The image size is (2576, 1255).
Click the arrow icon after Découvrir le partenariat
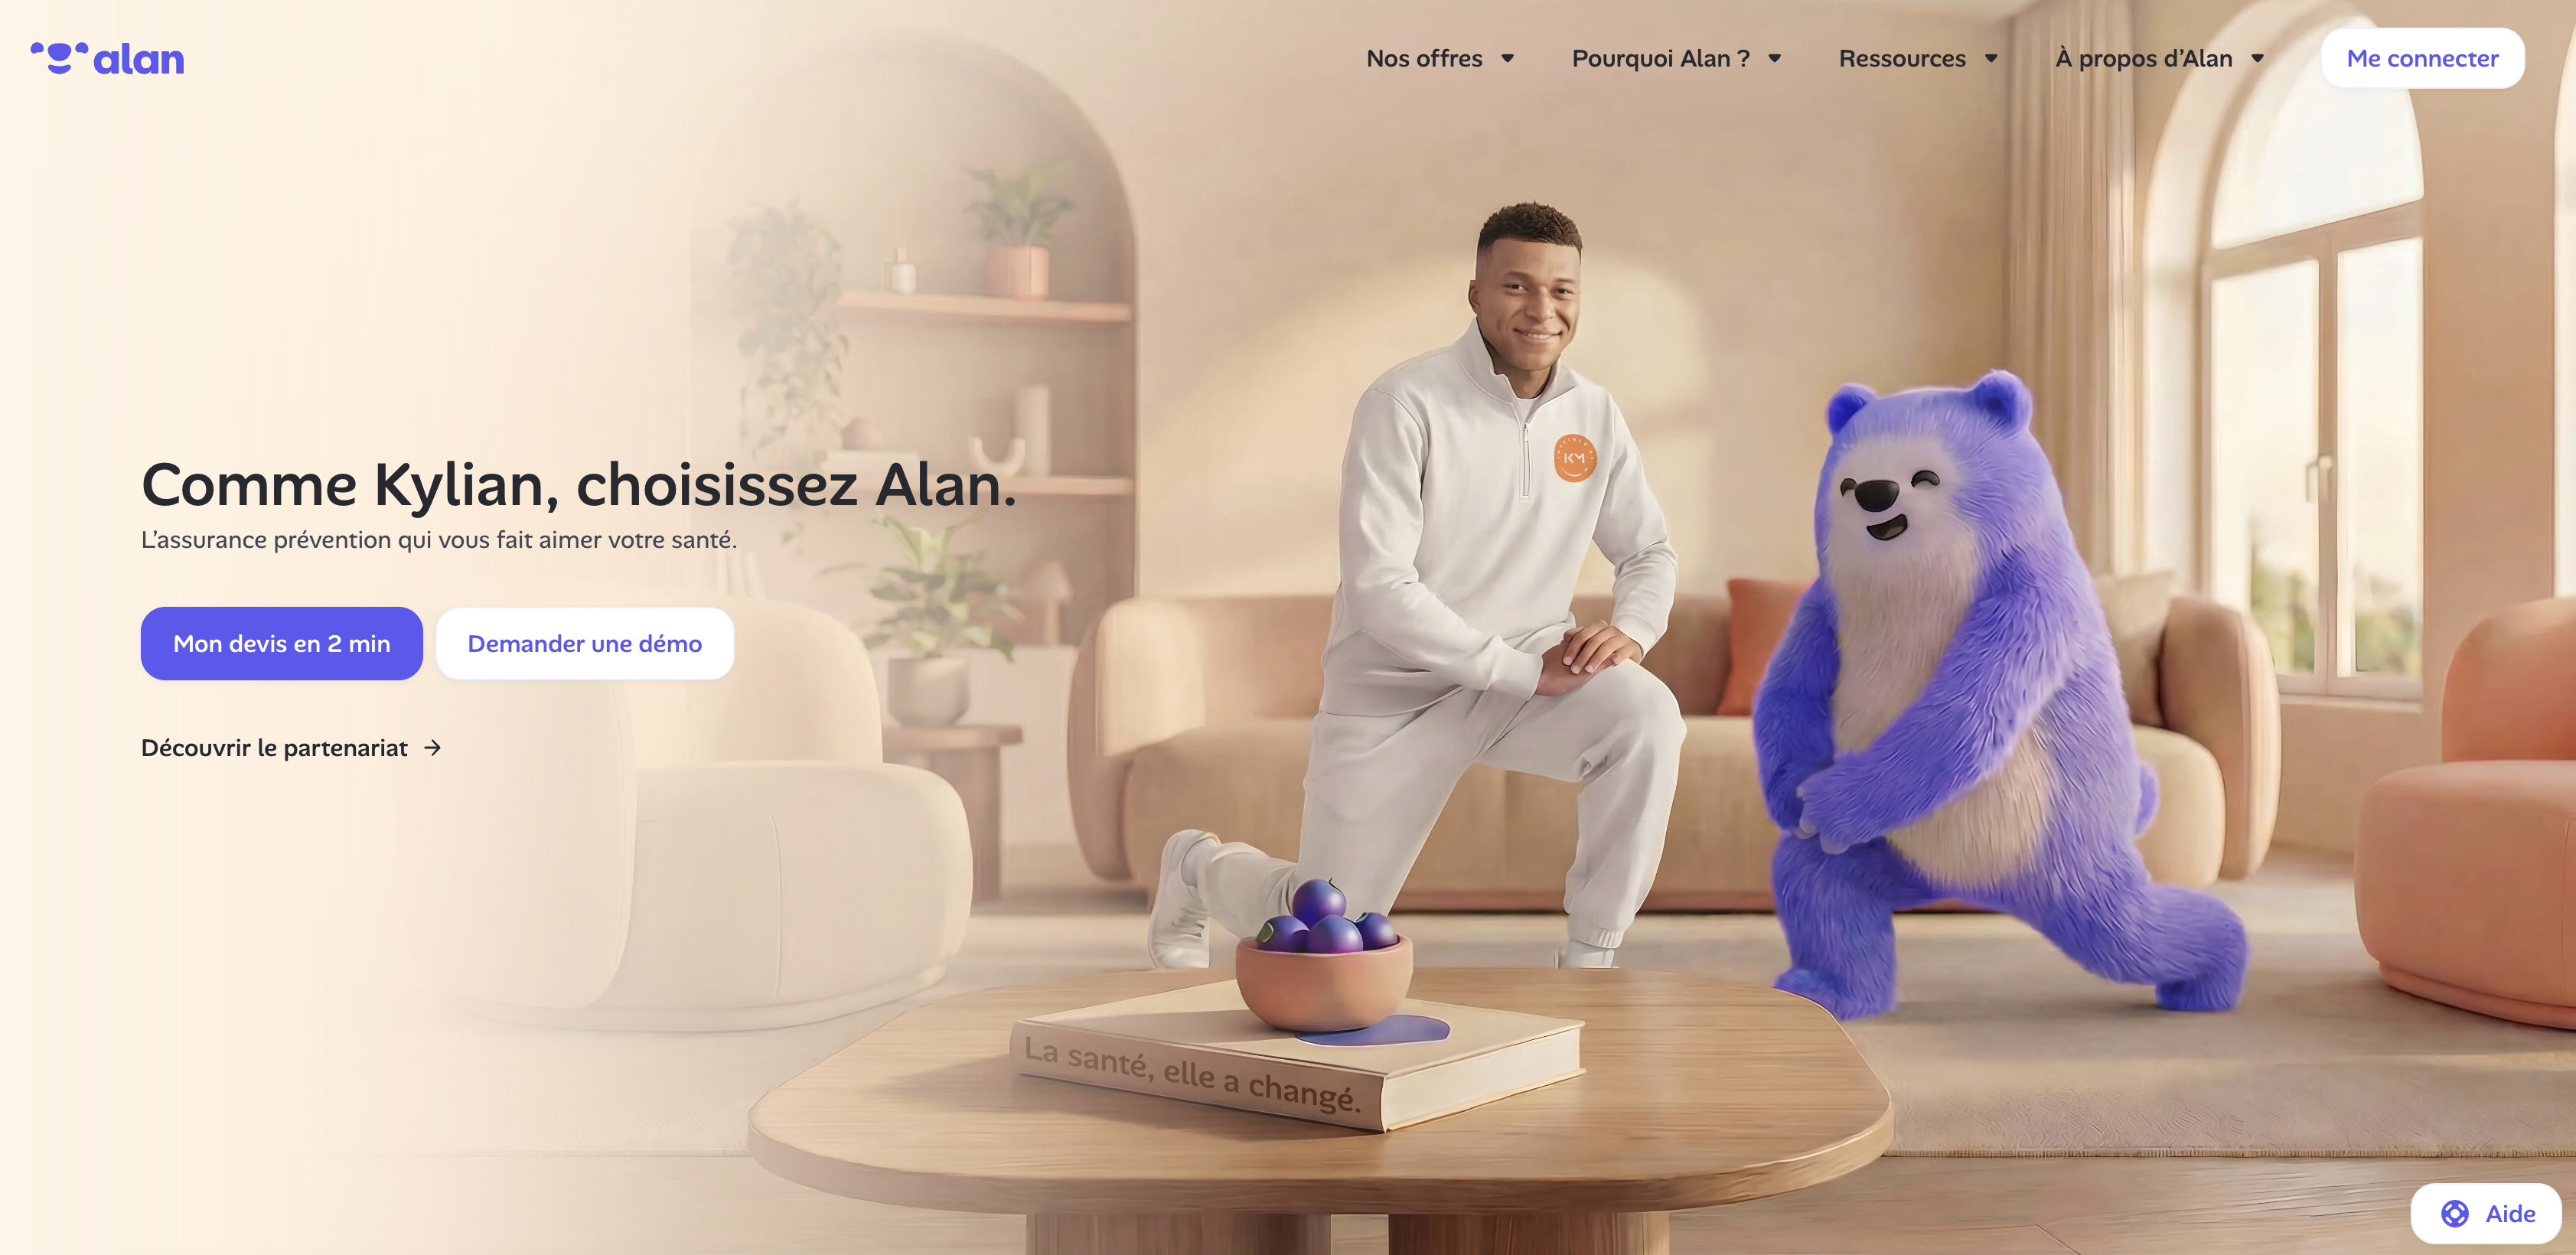[x=432, y=748]
